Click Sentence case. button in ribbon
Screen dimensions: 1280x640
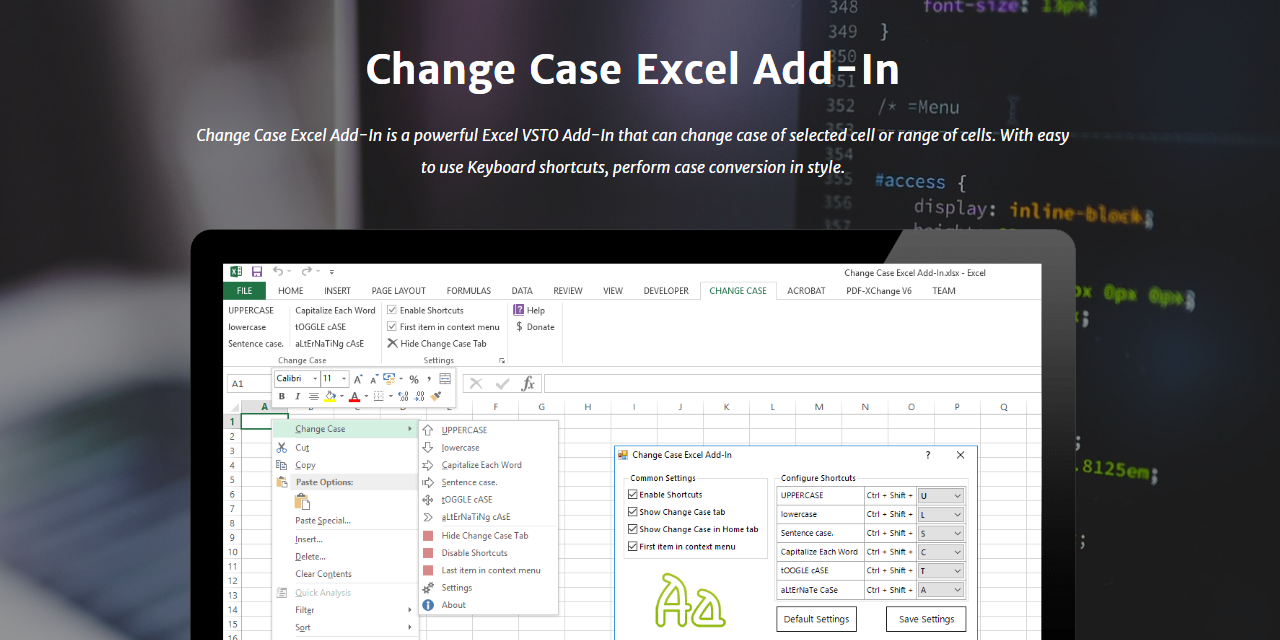coord(256,343)
